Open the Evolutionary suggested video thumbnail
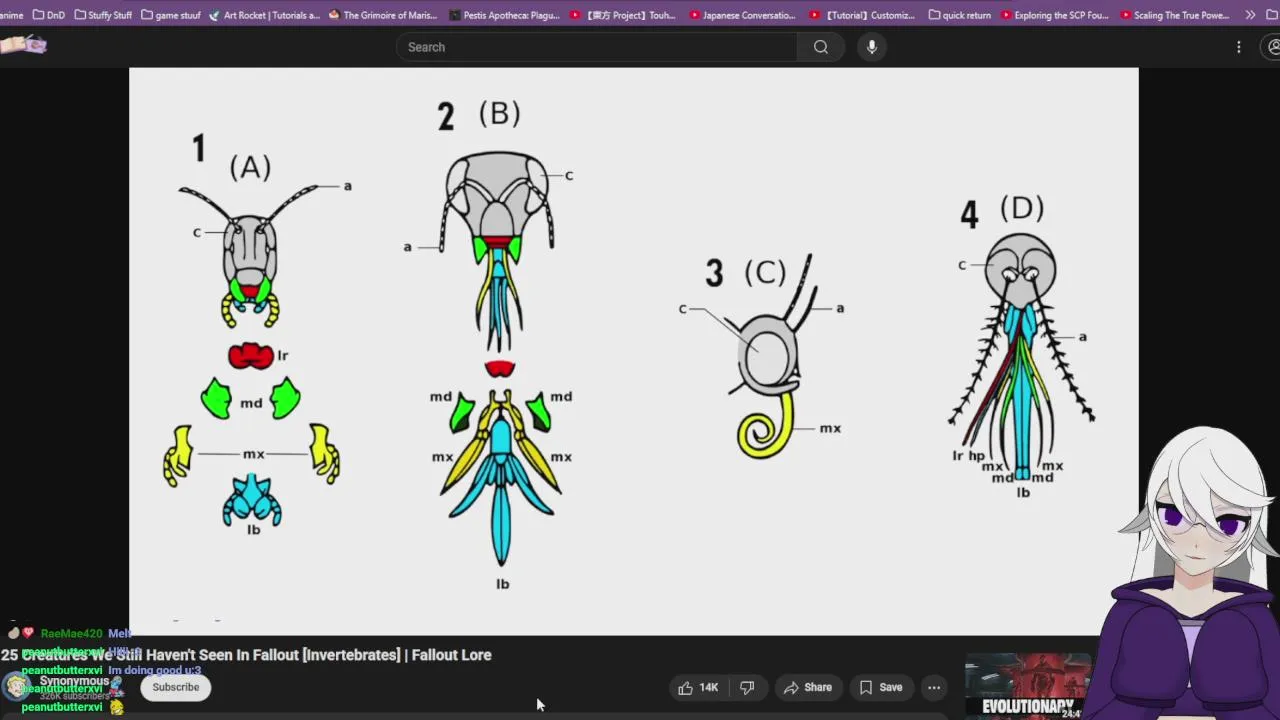The height and width of the screenshot is (720, 1280). [x=1027, y=686]
